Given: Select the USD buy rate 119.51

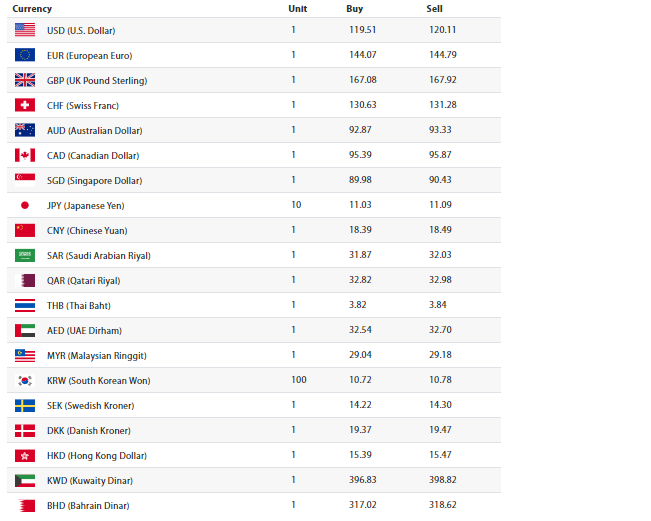Looking at the screenshot, I should coord(362,30).
